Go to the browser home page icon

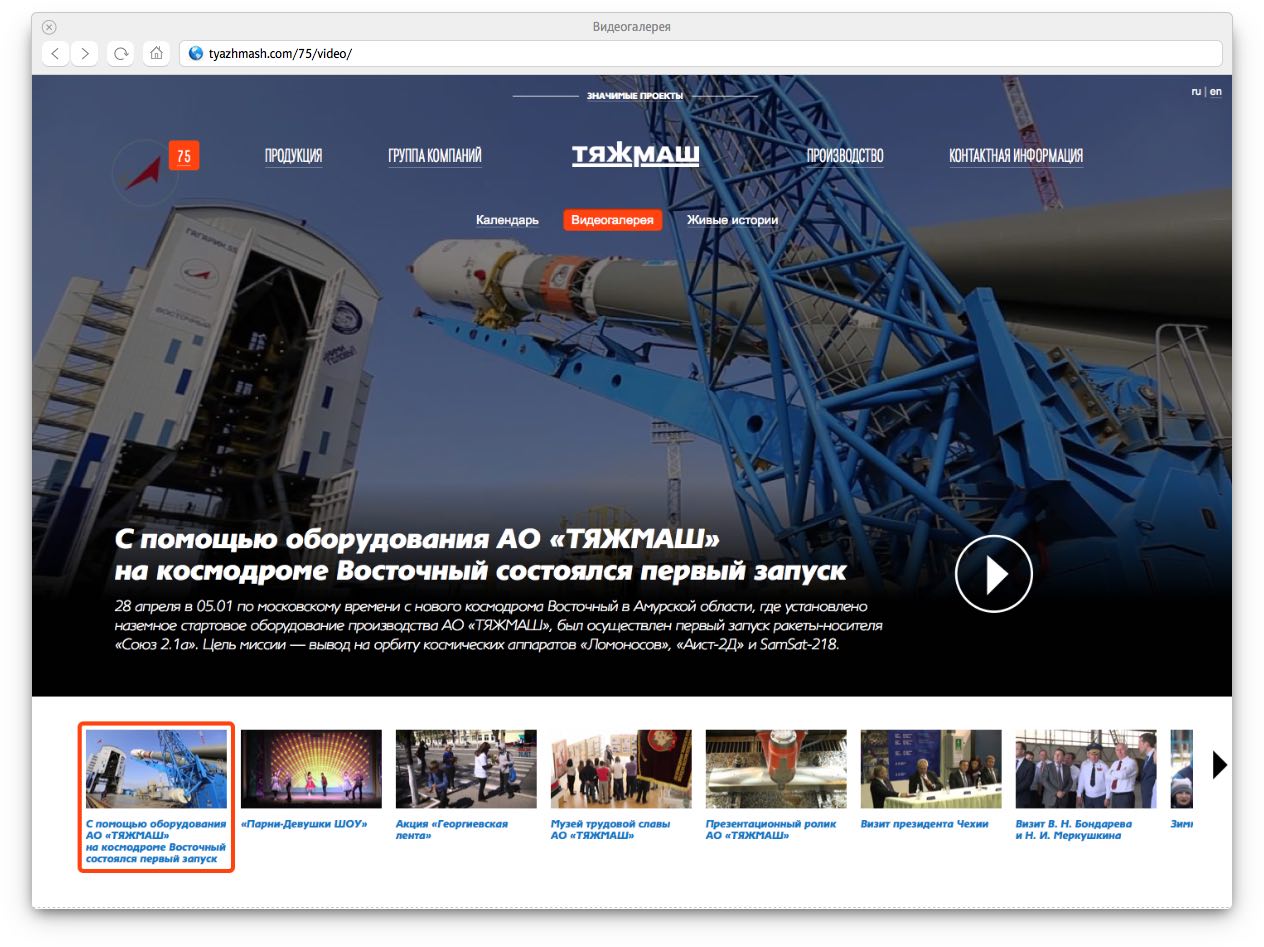(x=155, y=54)
